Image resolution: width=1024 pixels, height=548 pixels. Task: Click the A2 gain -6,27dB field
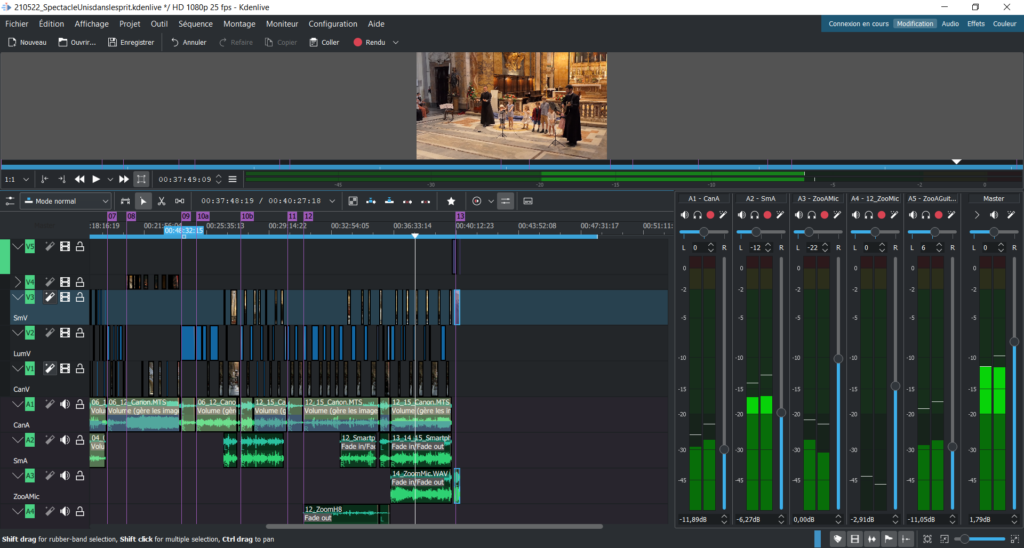point(757,519)
